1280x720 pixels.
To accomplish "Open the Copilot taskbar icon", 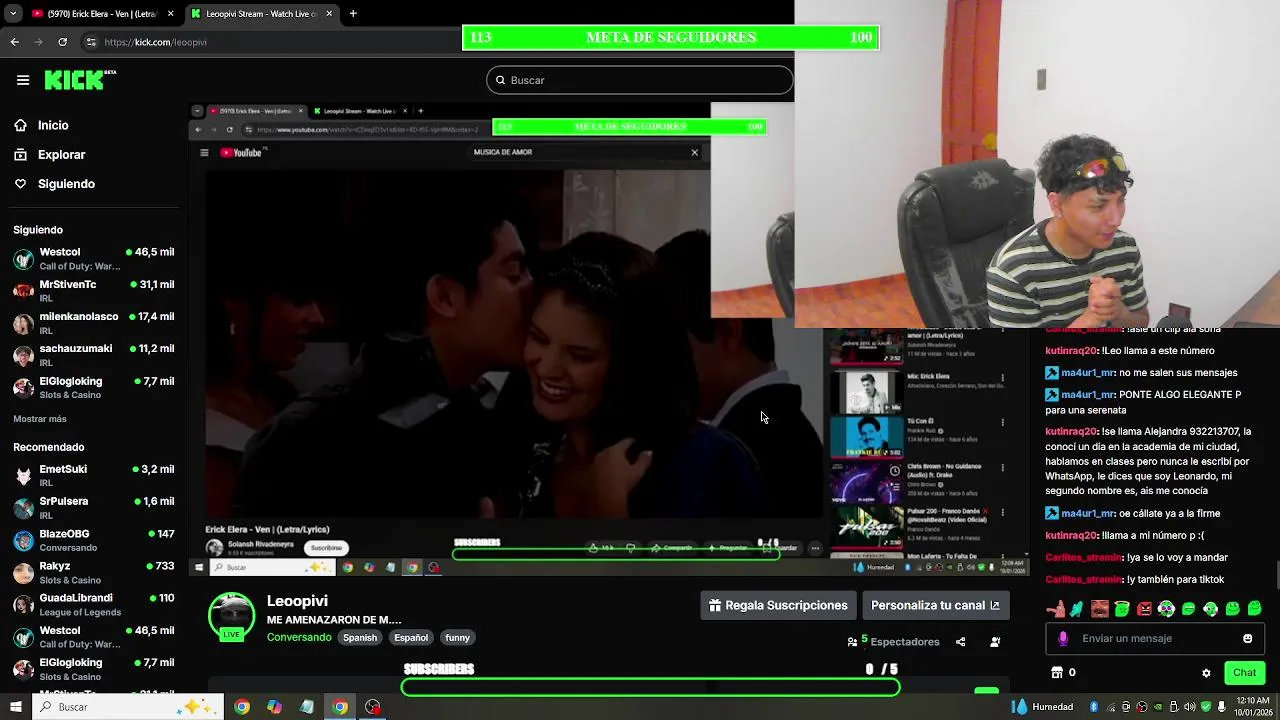I will point(274,707).
